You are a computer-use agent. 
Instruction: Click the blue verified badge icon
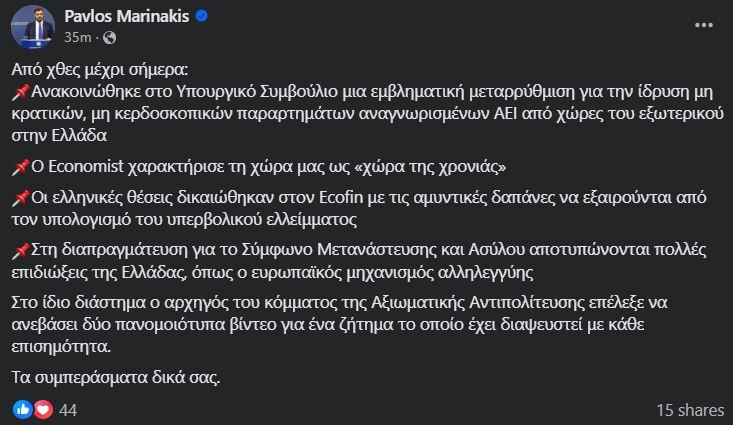tap(201, 16)
